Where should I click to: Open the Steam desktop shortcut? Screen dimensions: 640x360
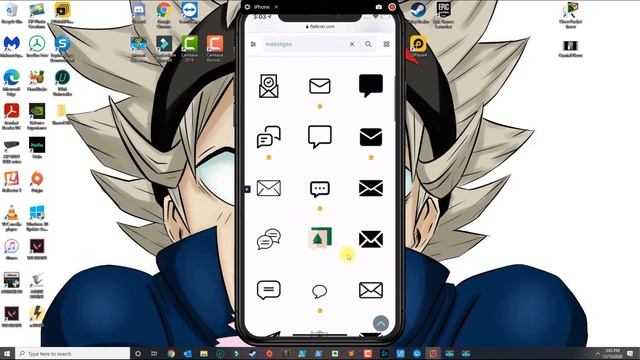pyautogui.click(x=418, y=13)
